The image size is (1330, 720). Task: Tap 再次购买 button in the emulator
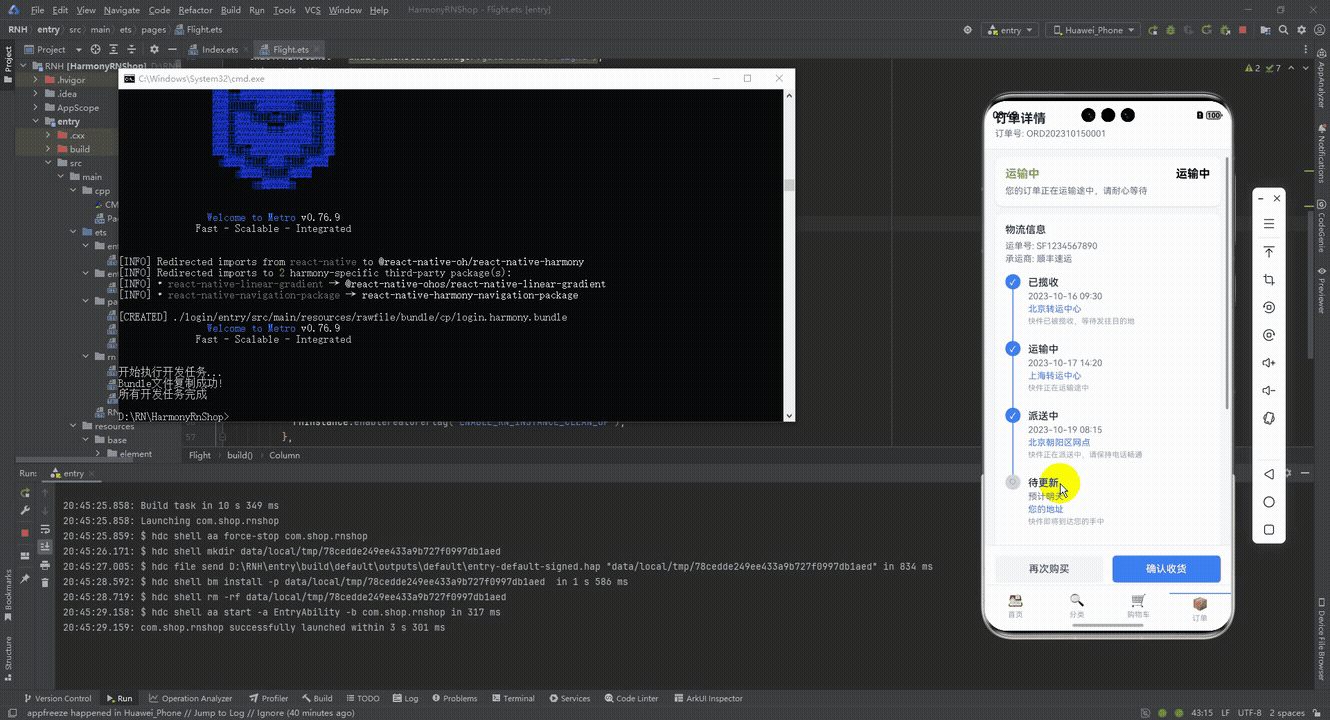pos(1049,569)
